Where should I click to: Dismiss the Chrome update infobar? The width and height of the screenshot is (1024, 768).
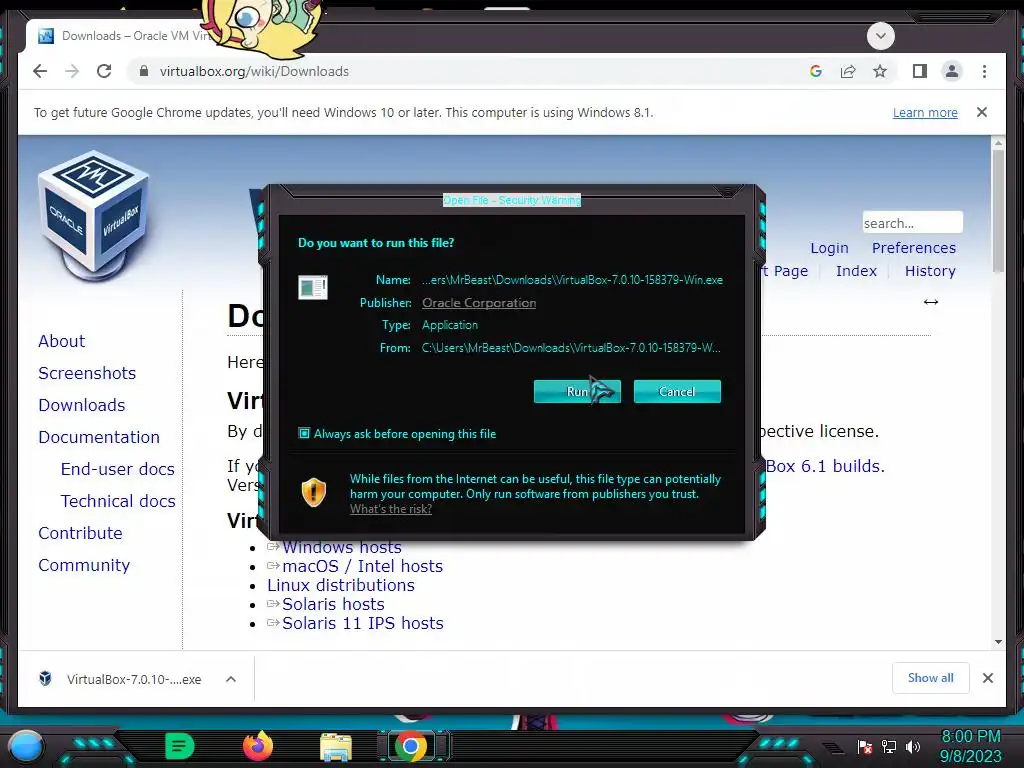pos(982,112)
